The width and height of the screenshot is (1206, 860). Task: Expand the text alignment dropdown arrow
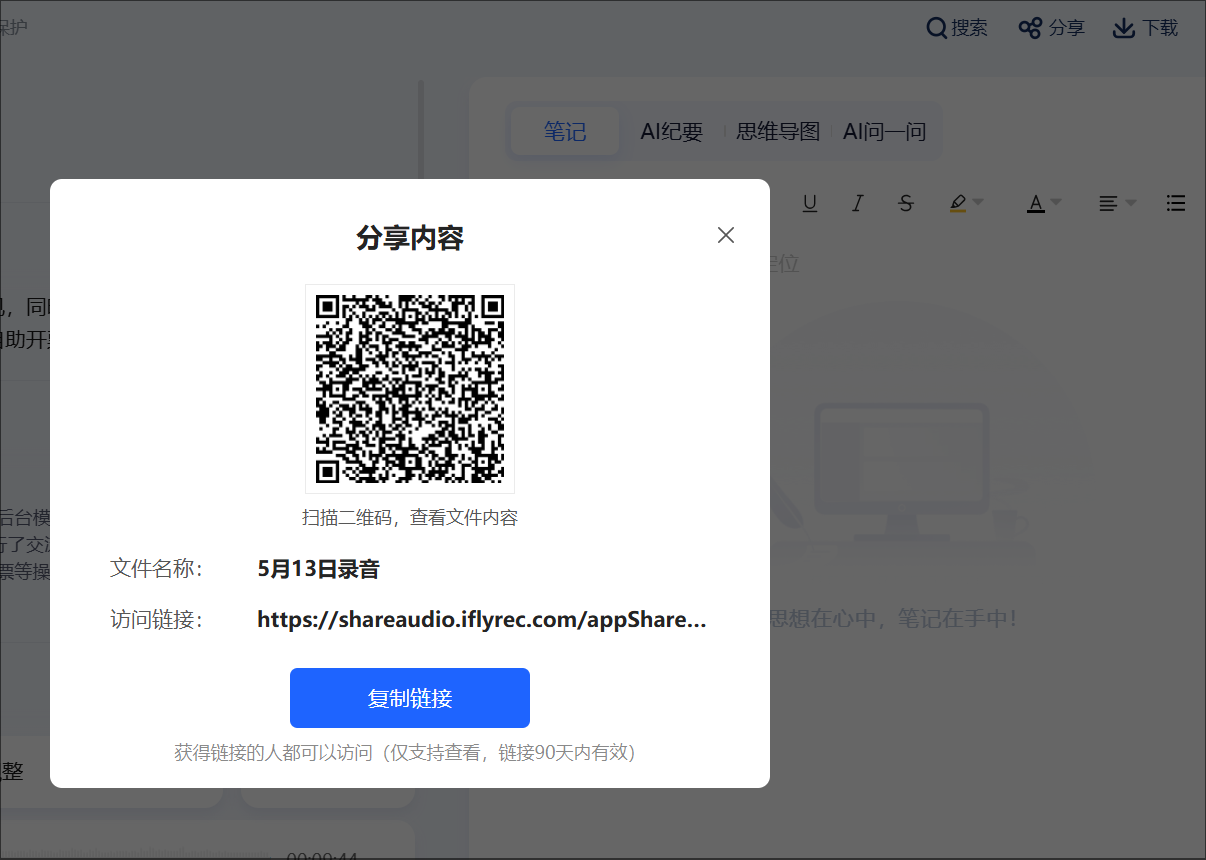[1131, 203]
